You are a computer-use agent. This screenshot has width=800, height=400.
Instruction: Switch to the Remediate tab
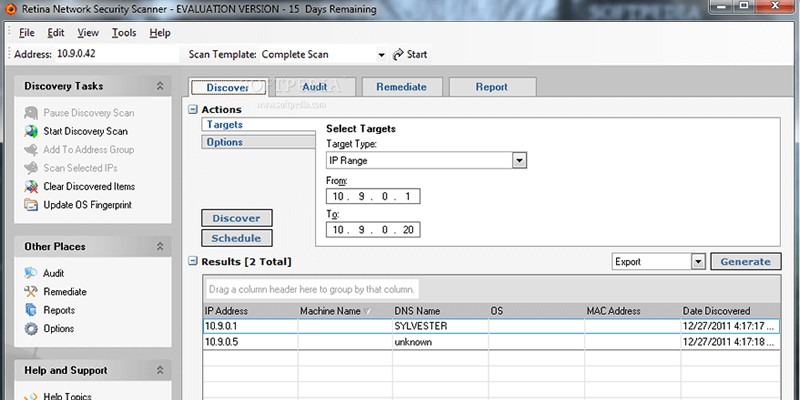pyautogui.click(x=402, y=87)
